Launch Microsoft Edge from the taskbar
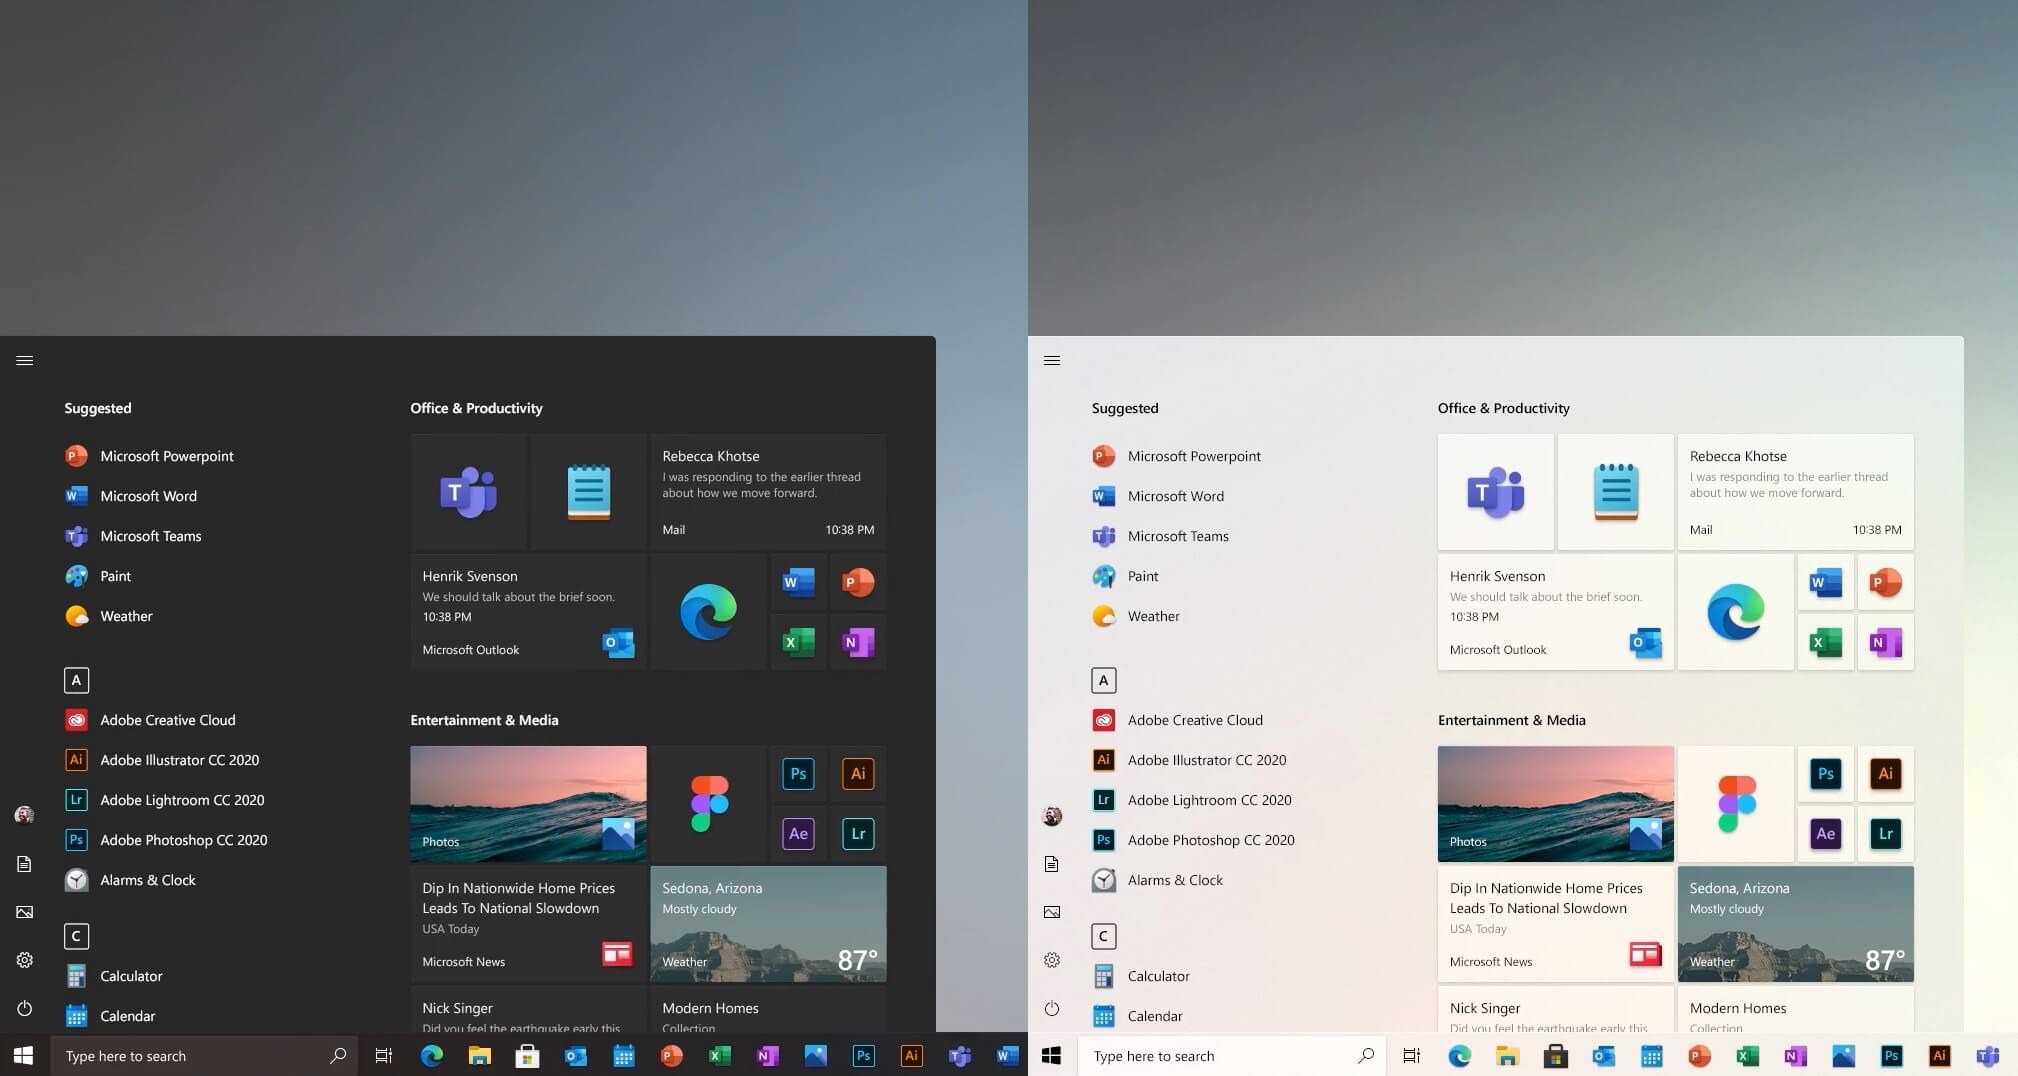Viewport: 2018px width, 1076px height. pos(432,1055)
